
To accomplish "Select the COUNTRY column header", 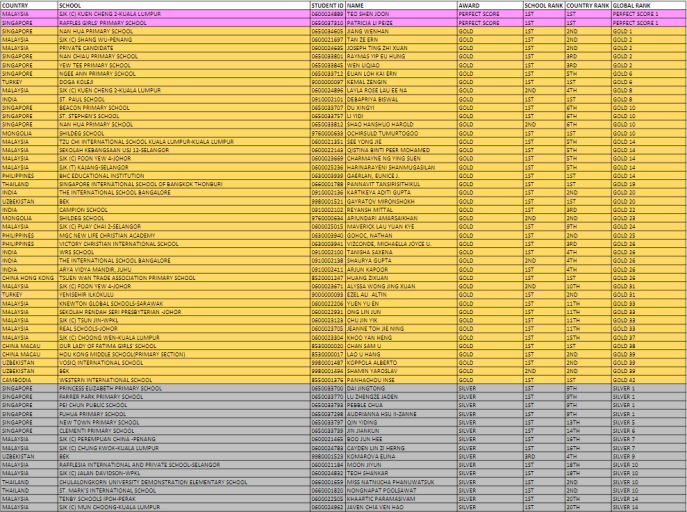I will point(29,6).
